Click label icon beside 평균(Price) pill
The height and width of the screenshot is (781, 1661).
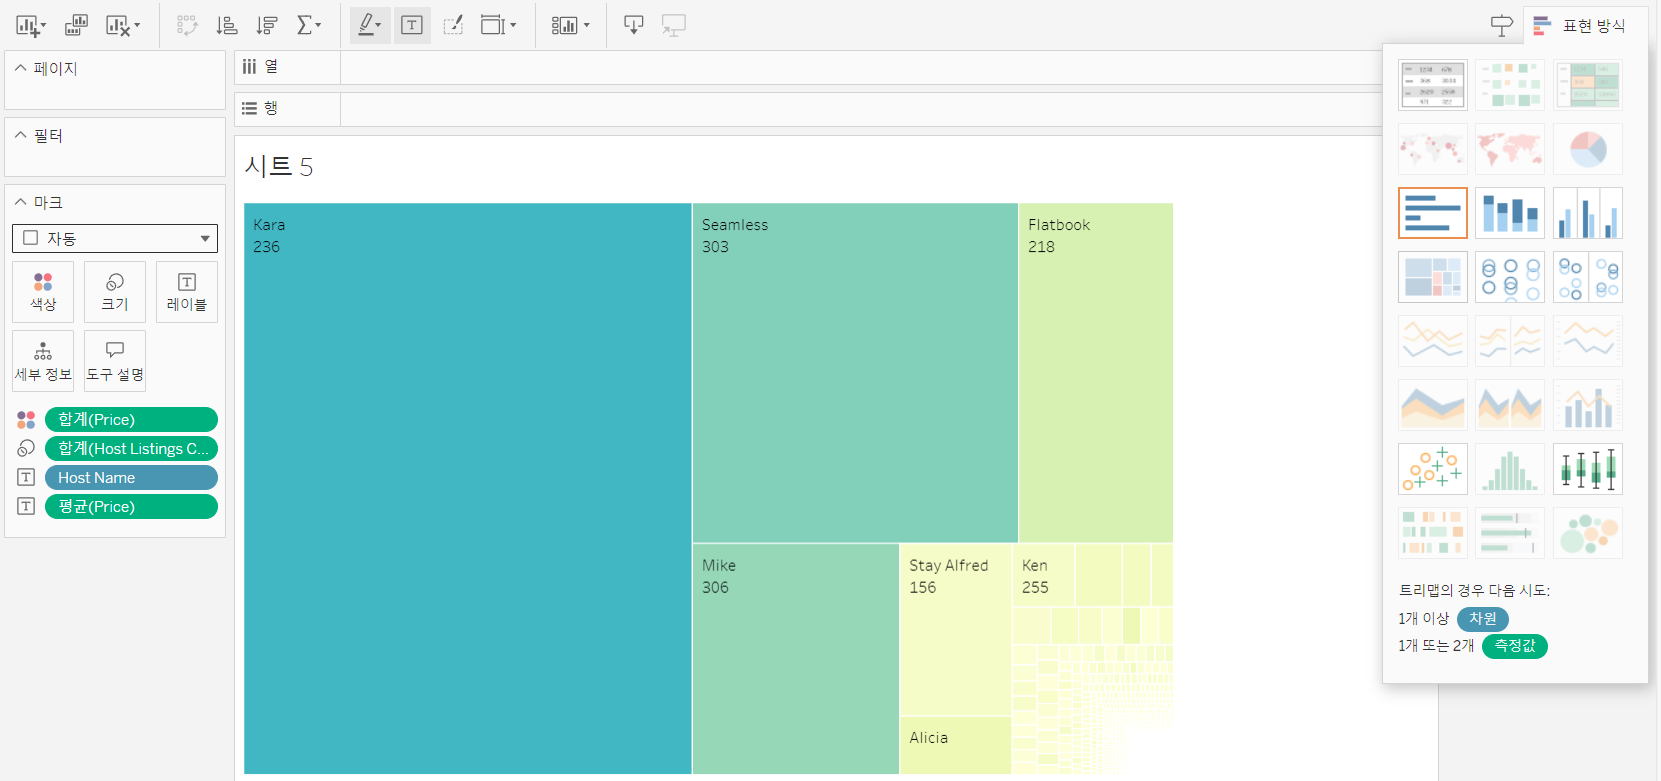click(26, 506)
